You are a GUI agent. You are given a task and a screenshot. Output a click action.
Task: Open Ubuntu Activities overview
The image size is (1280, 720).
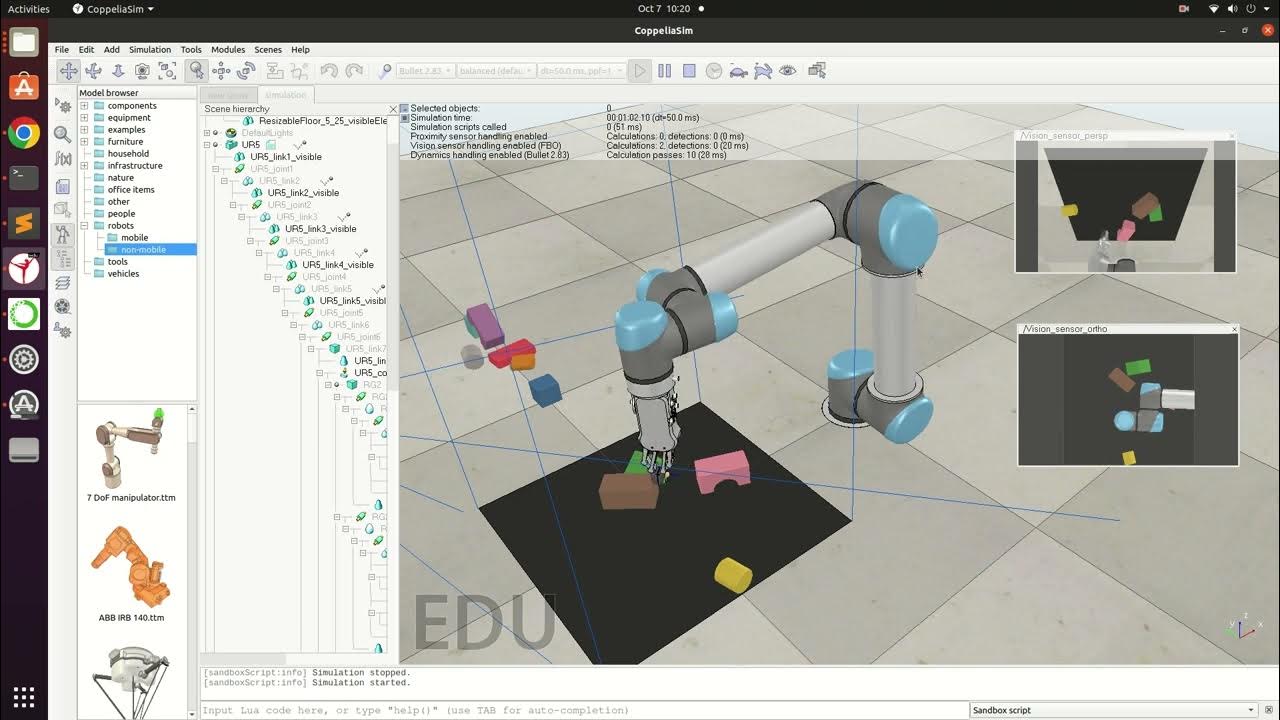tap(28, 8)
